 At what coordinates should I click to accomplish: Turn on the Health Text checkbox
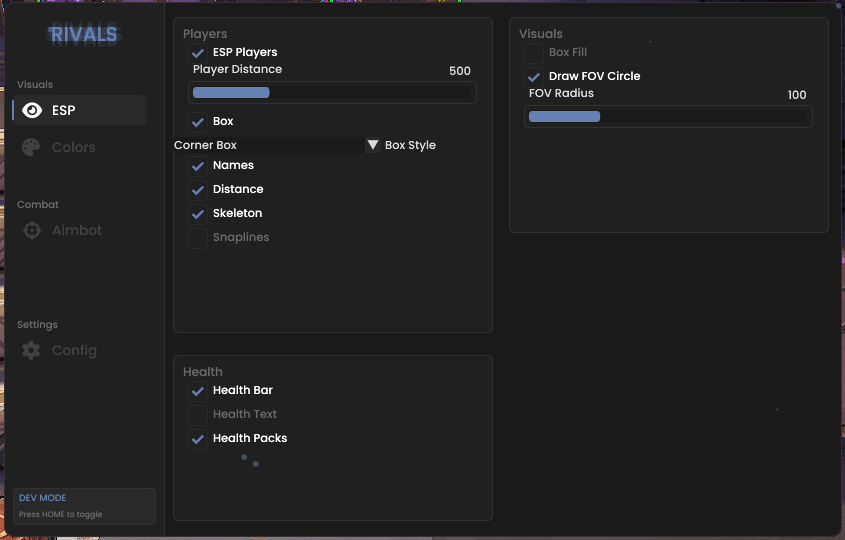point(198,415)
